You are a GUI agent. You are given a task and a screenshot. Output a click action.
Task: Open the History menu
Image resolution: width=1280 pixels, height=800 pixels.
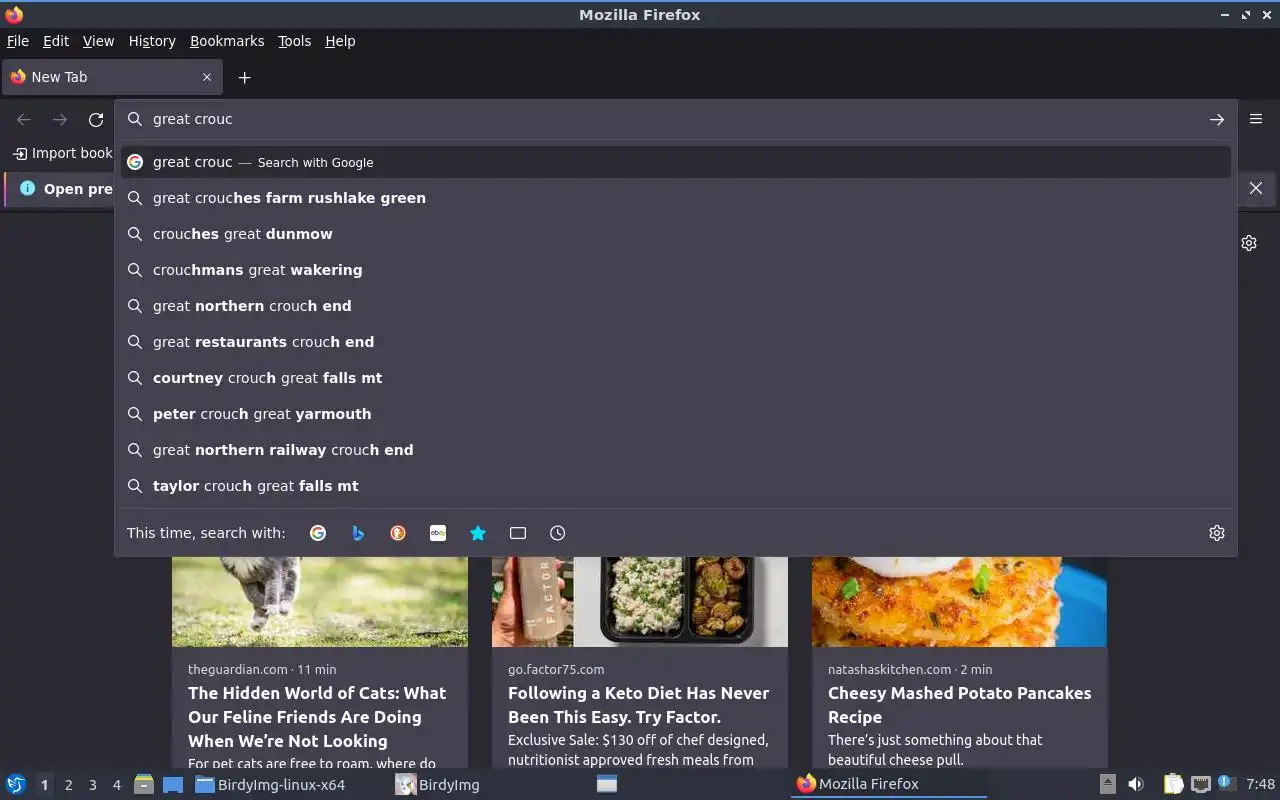pyautogui.click(x=152, y=41)
